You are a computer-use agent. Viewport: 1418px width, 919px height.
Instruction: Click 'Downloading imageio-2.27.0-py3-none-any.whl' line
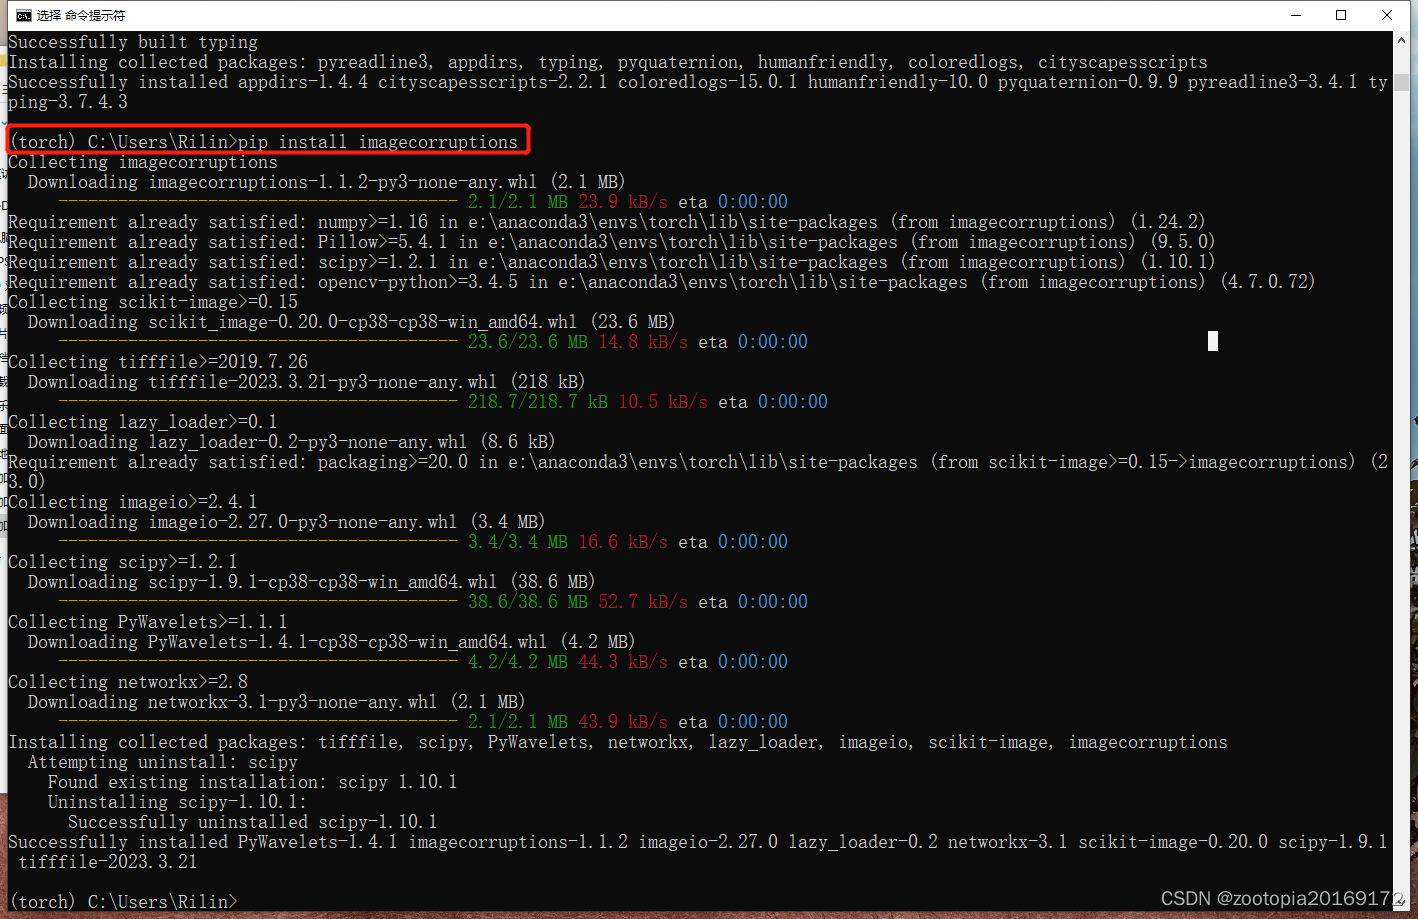[x=286, y=522]
